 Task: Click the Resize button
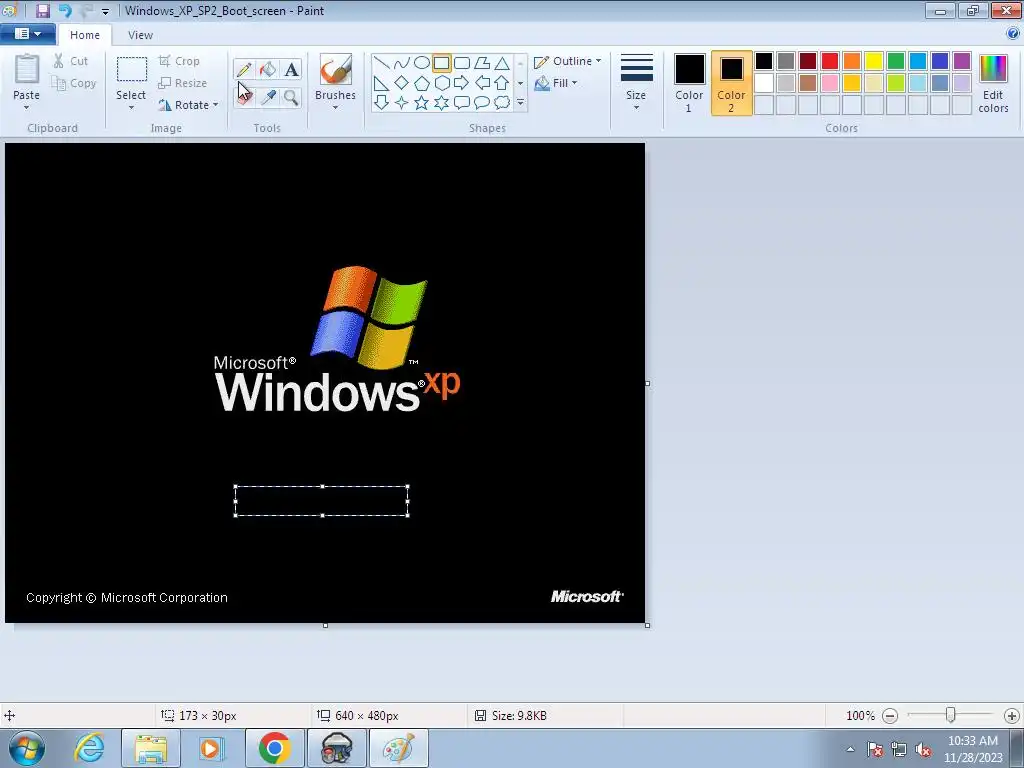point(183,83)
